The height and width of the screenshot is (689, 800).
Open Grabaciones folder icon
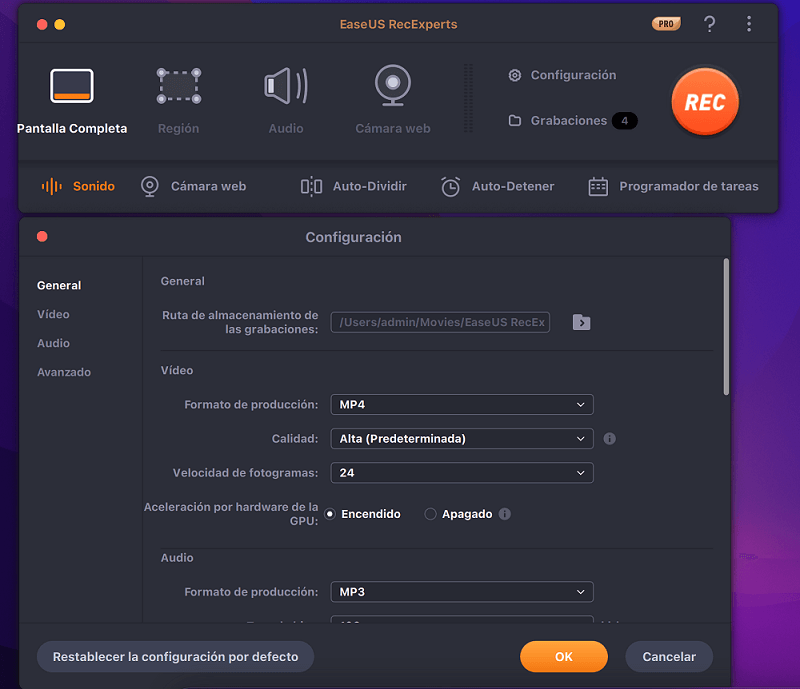tap(515, 120)
